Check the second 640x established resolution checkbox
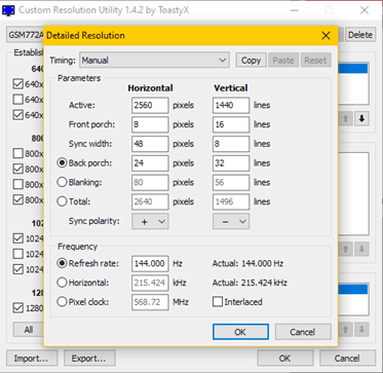Screen dimensions: 383x373 (x=18, y=99)
